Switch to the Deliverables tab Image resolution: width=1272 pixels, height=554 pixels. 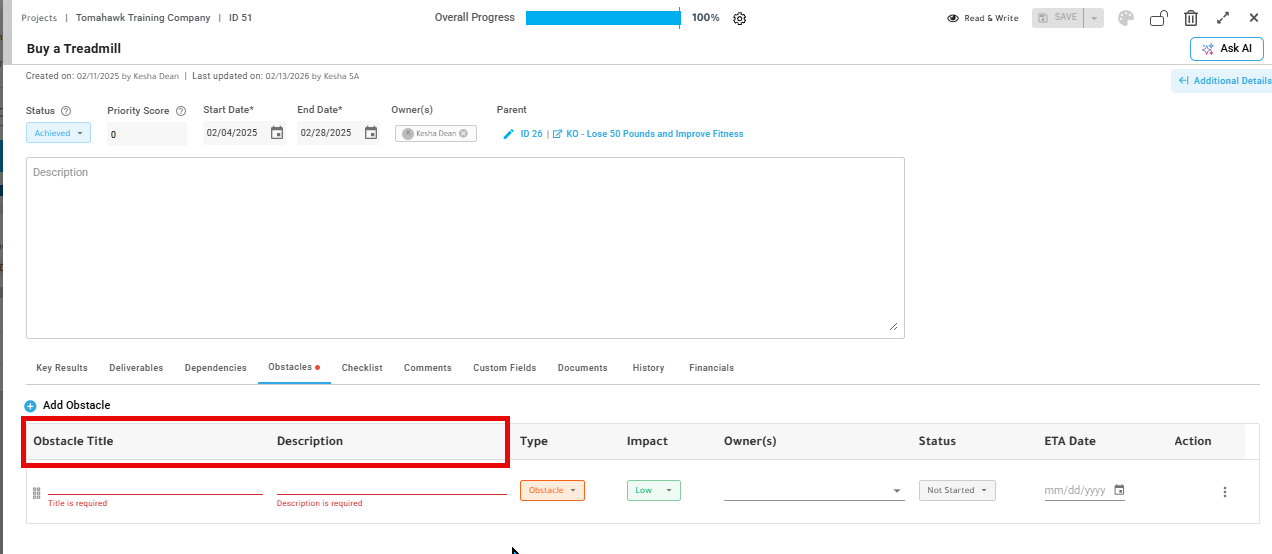(136, 368)
